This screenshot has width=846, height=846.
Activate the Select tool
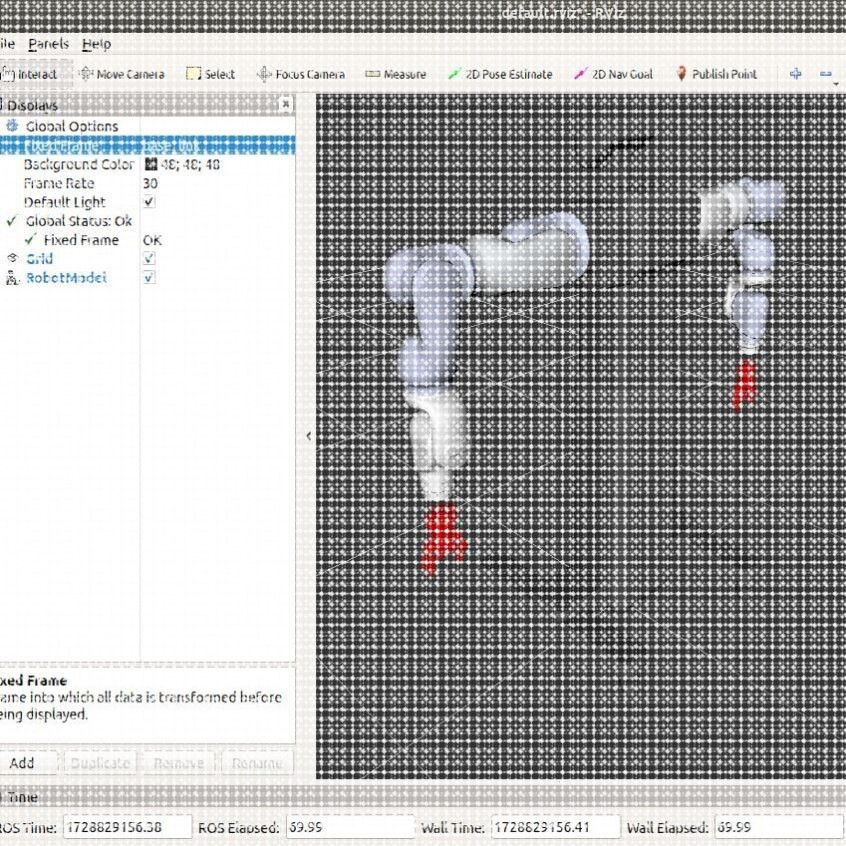tap(210, 74)
